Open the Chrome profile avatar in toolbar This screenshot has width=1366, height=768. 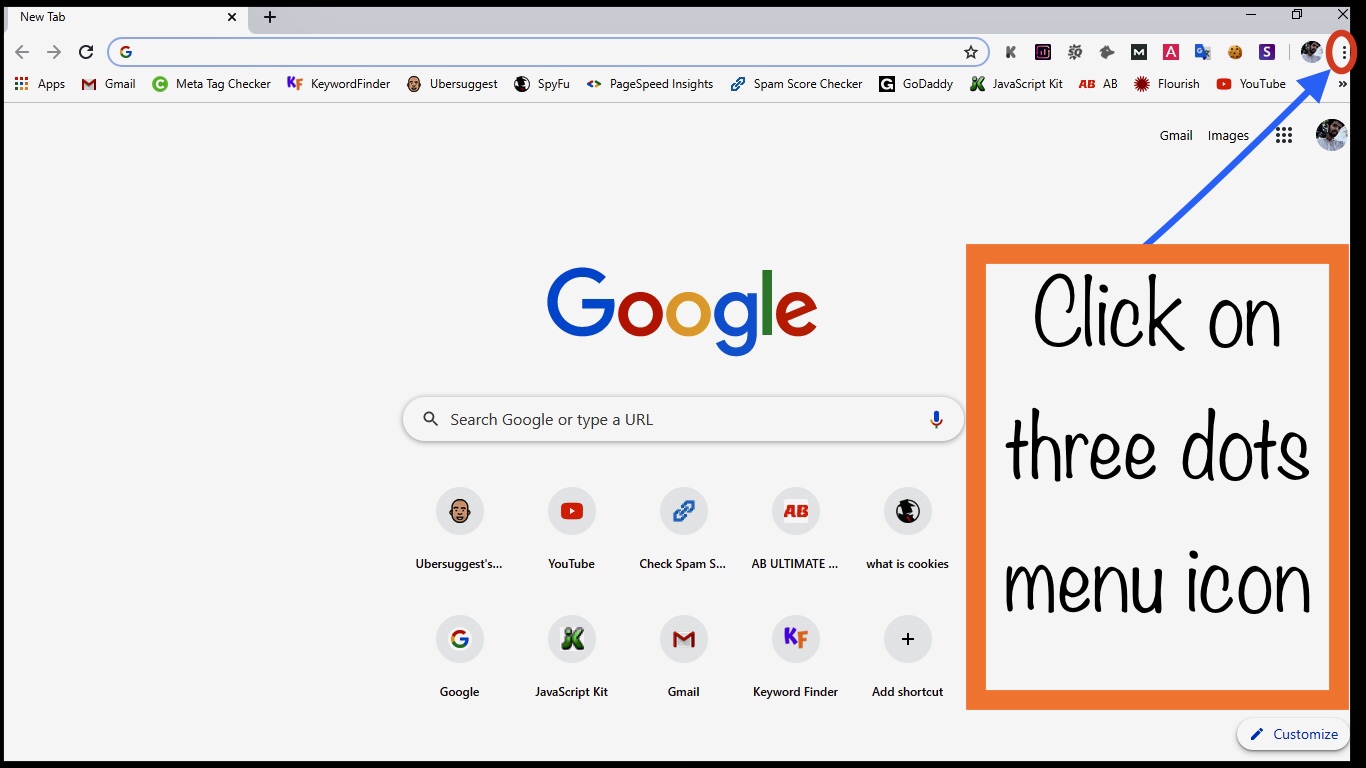pyautogui.click(x=1312, y=52)
